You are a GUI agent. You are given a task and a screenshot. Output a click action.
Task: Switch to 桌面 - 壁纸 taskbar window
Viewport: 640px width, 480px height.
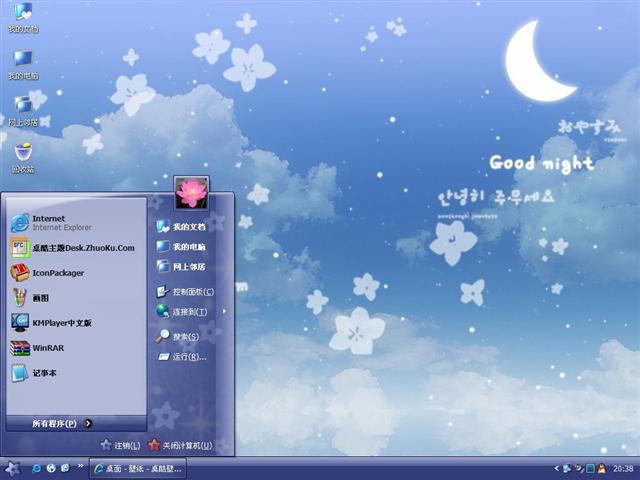(138, 469)
